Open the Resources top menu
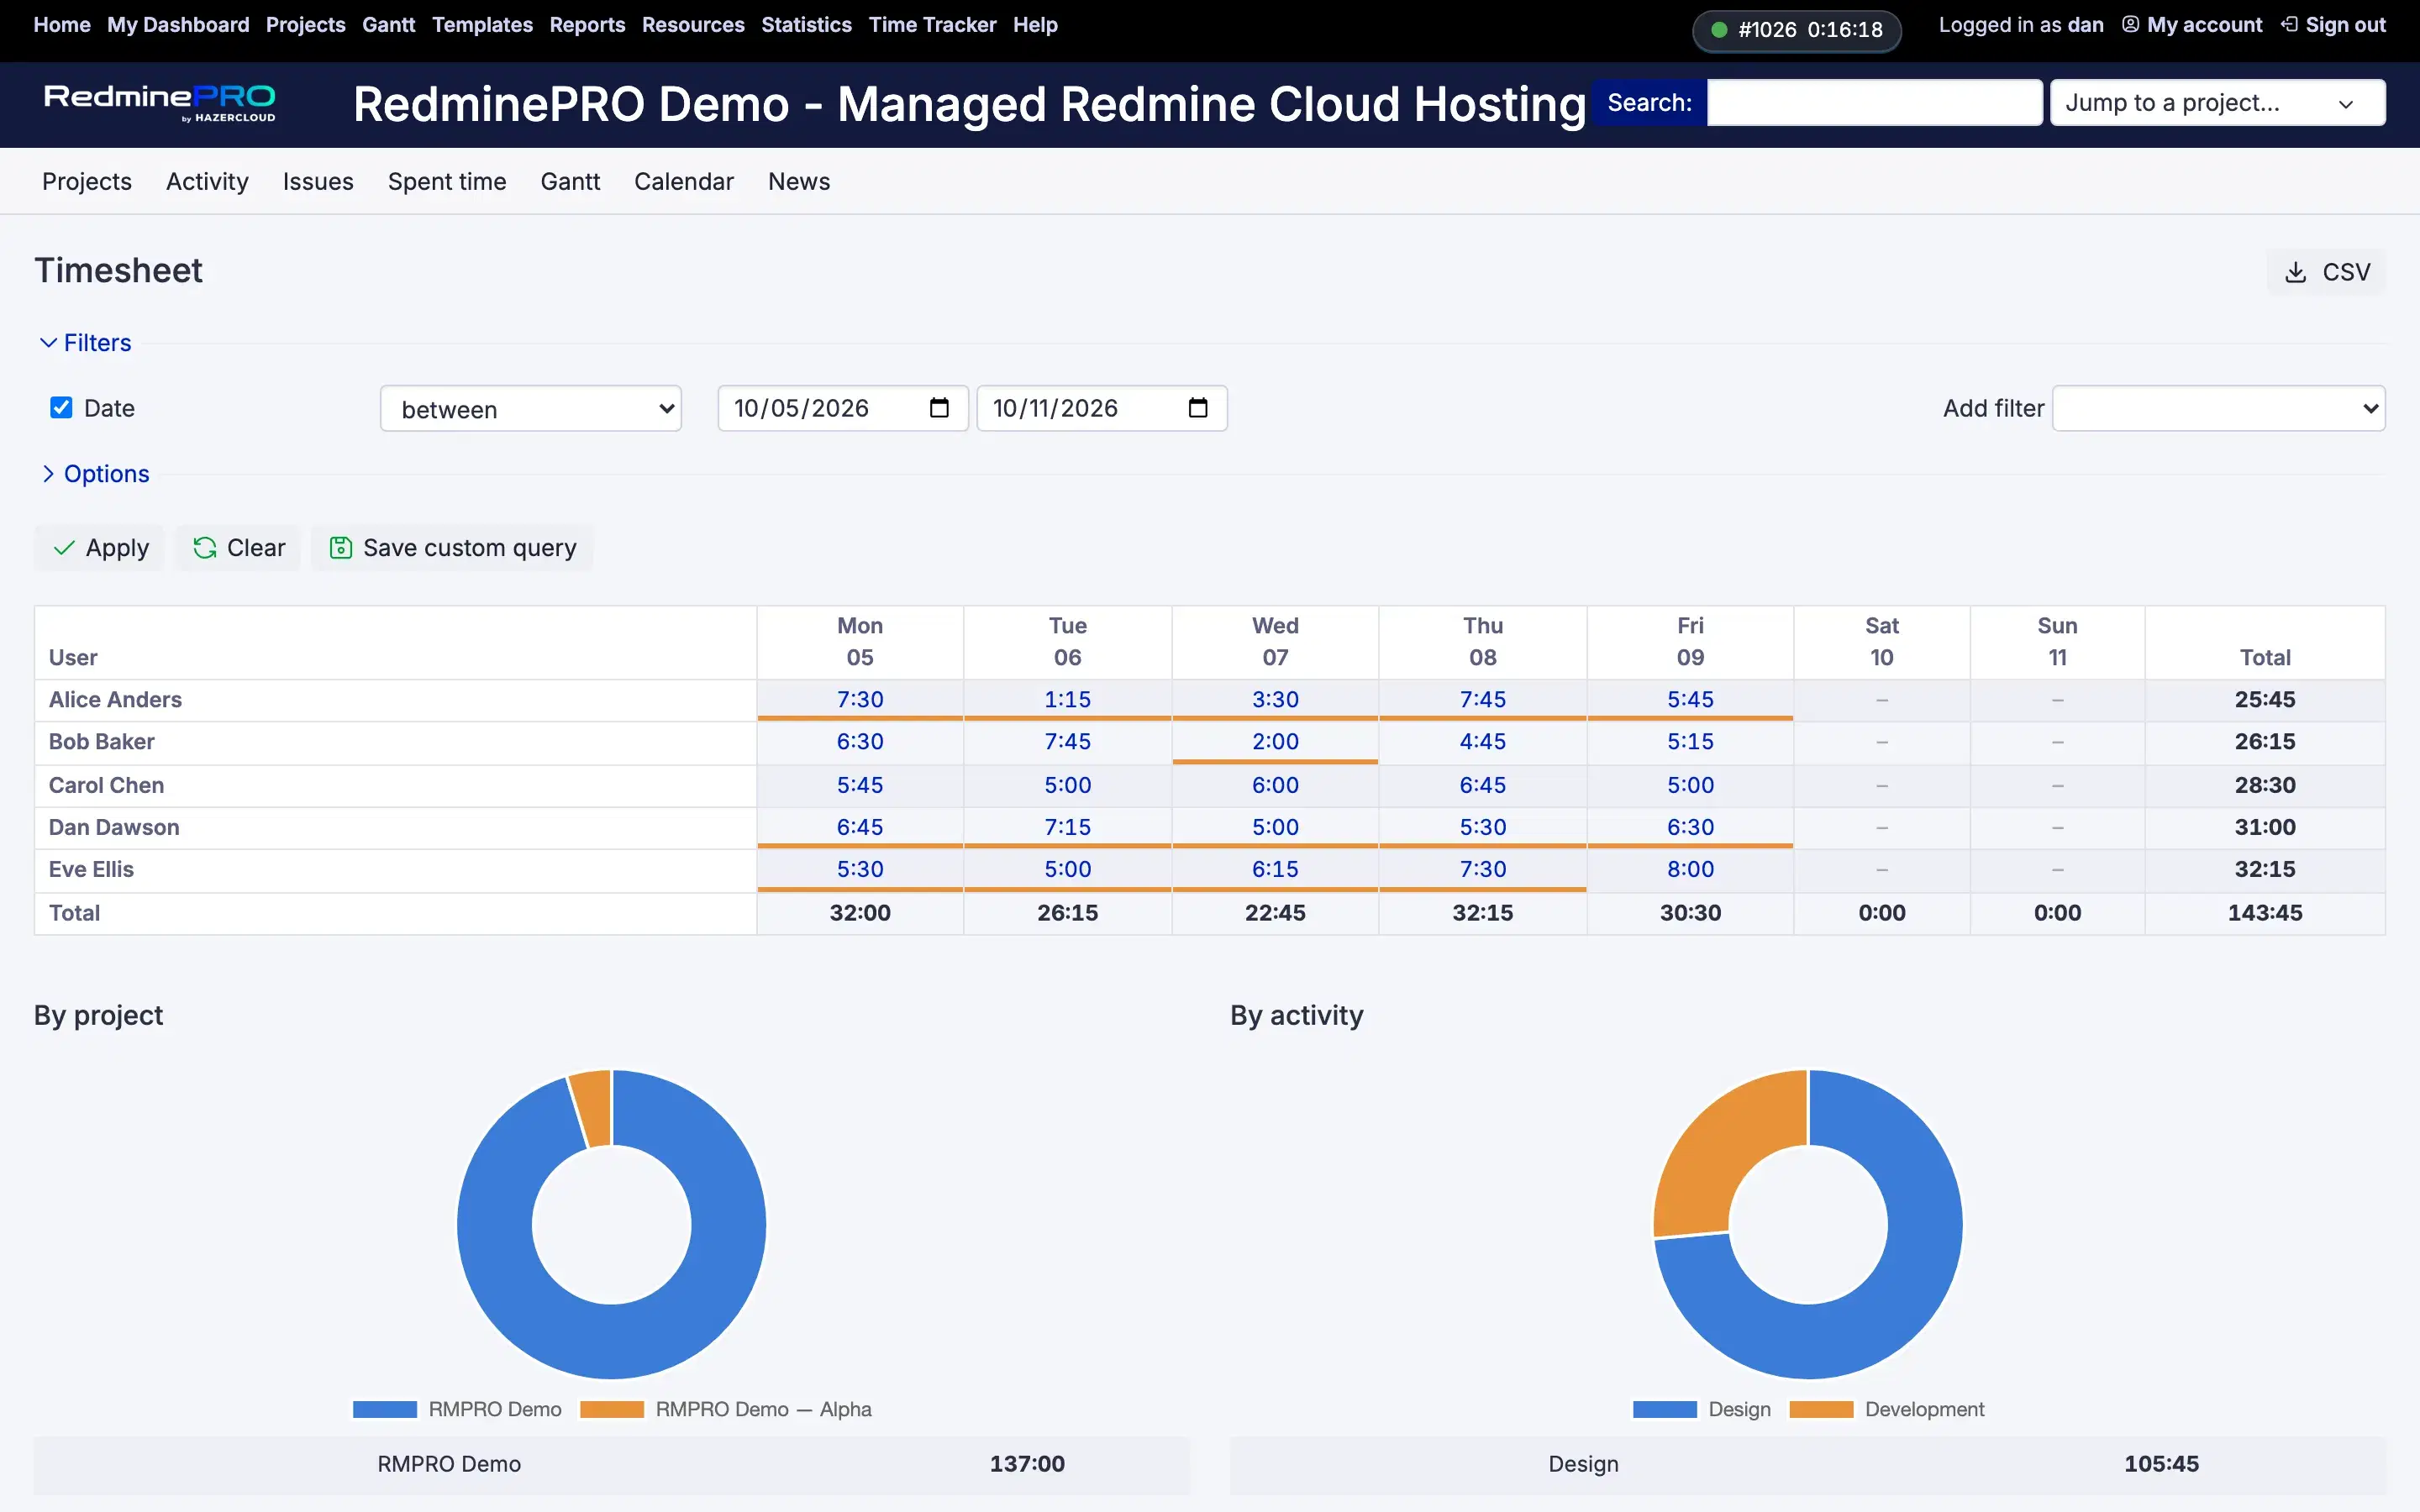Viewport: 2420px width, 1512px height. pyautogui.click(x=693, y=24)
